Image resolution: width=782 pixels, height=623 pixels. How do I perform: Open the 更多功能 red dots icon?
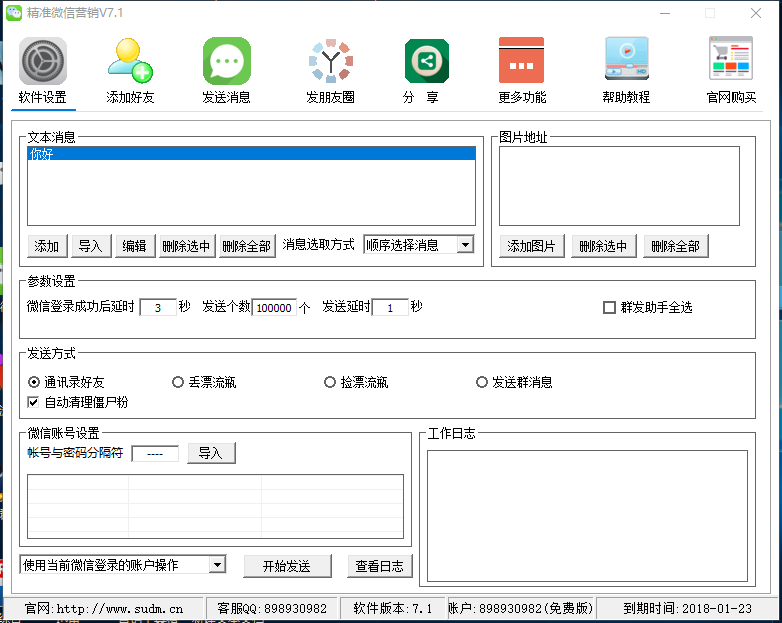(x=521, y=60)
